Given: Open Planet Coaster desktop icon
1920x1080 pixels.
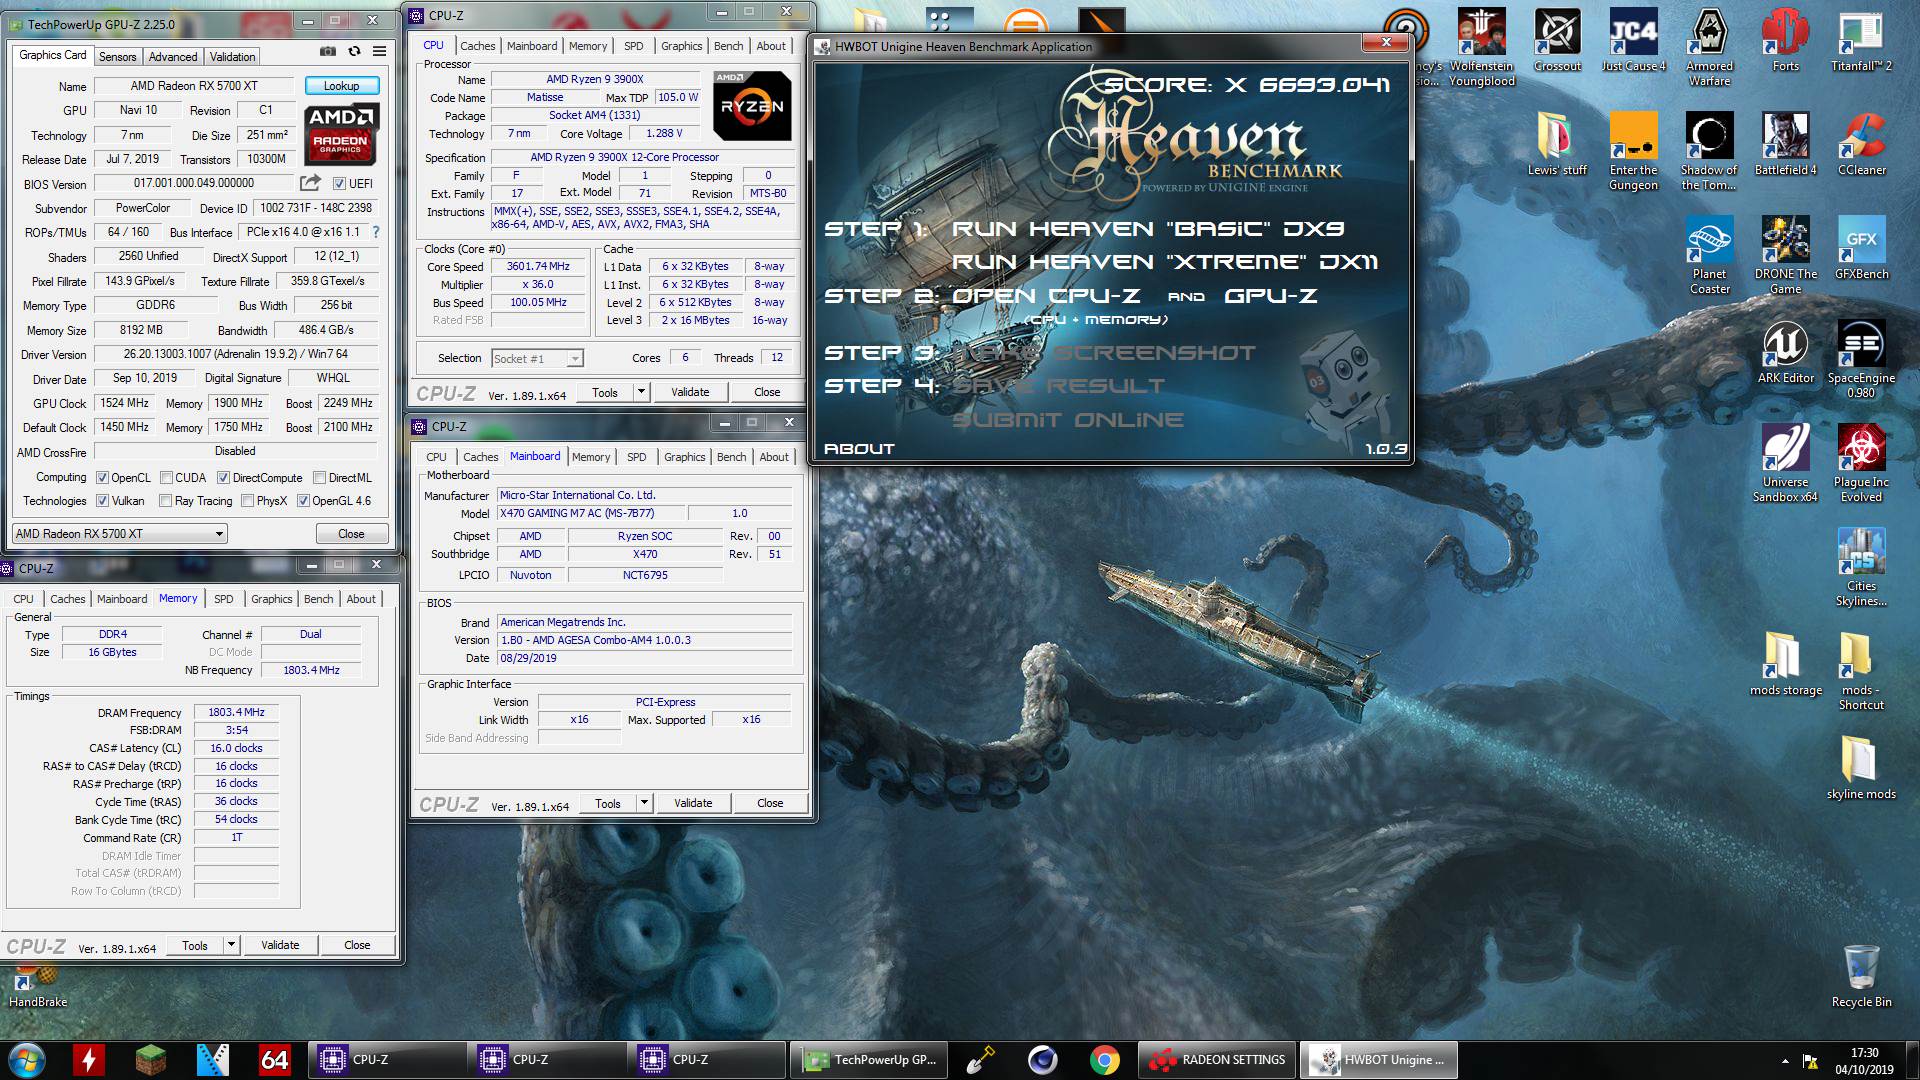Looking at the screenshot, I should (x=1709, y=255).
